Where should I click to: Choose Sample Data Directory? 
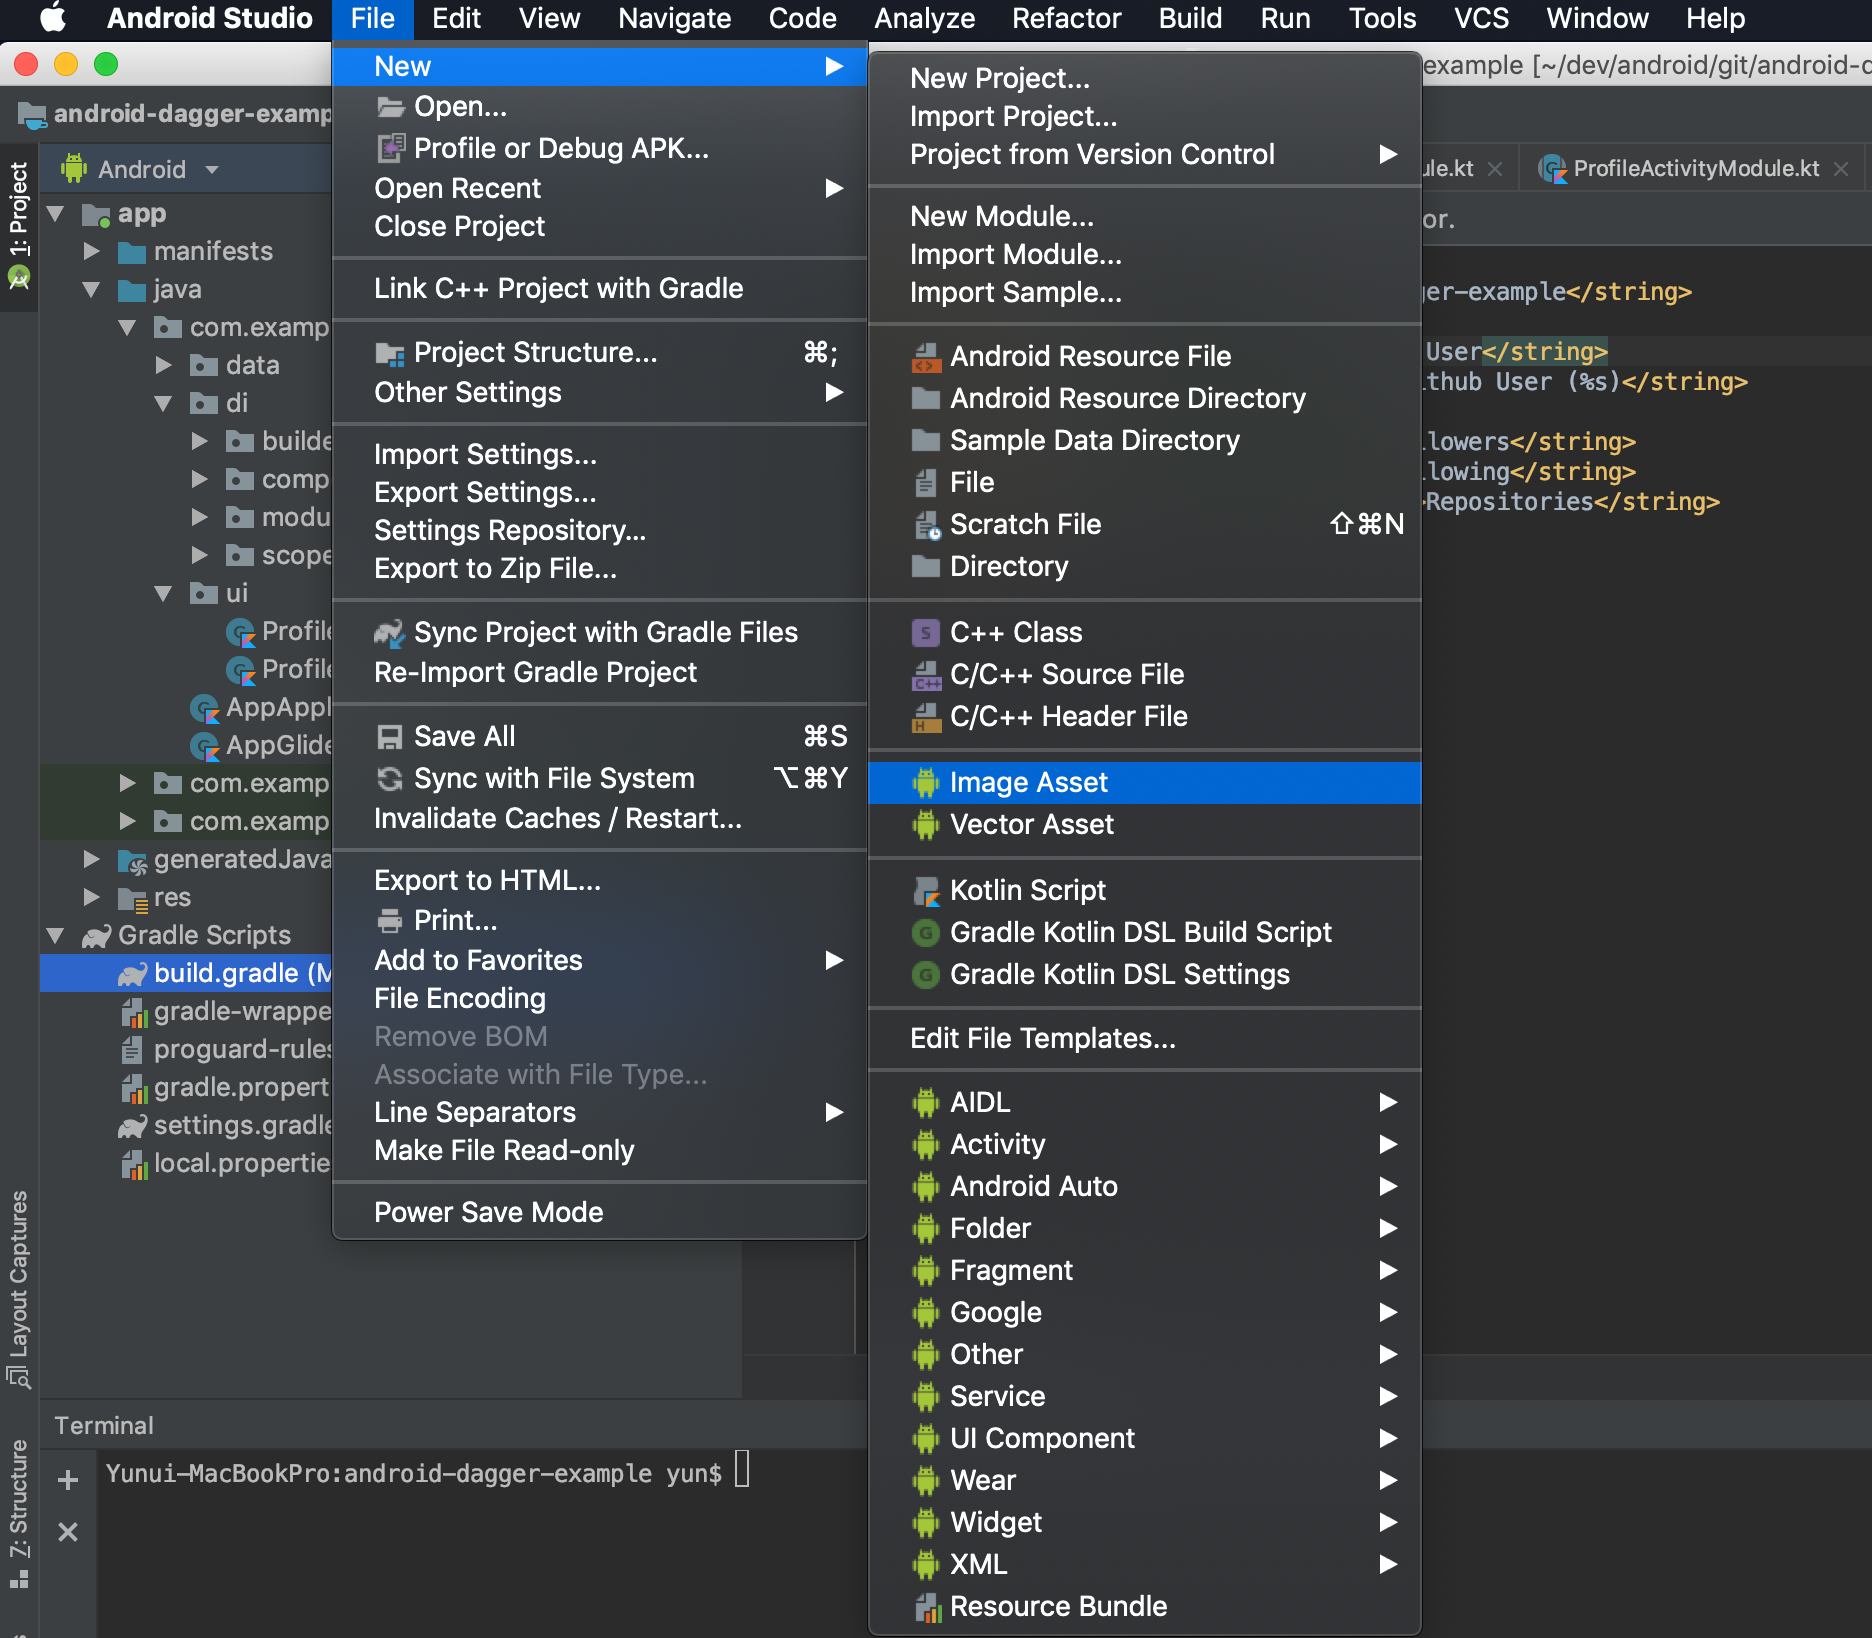(1145, 441)
